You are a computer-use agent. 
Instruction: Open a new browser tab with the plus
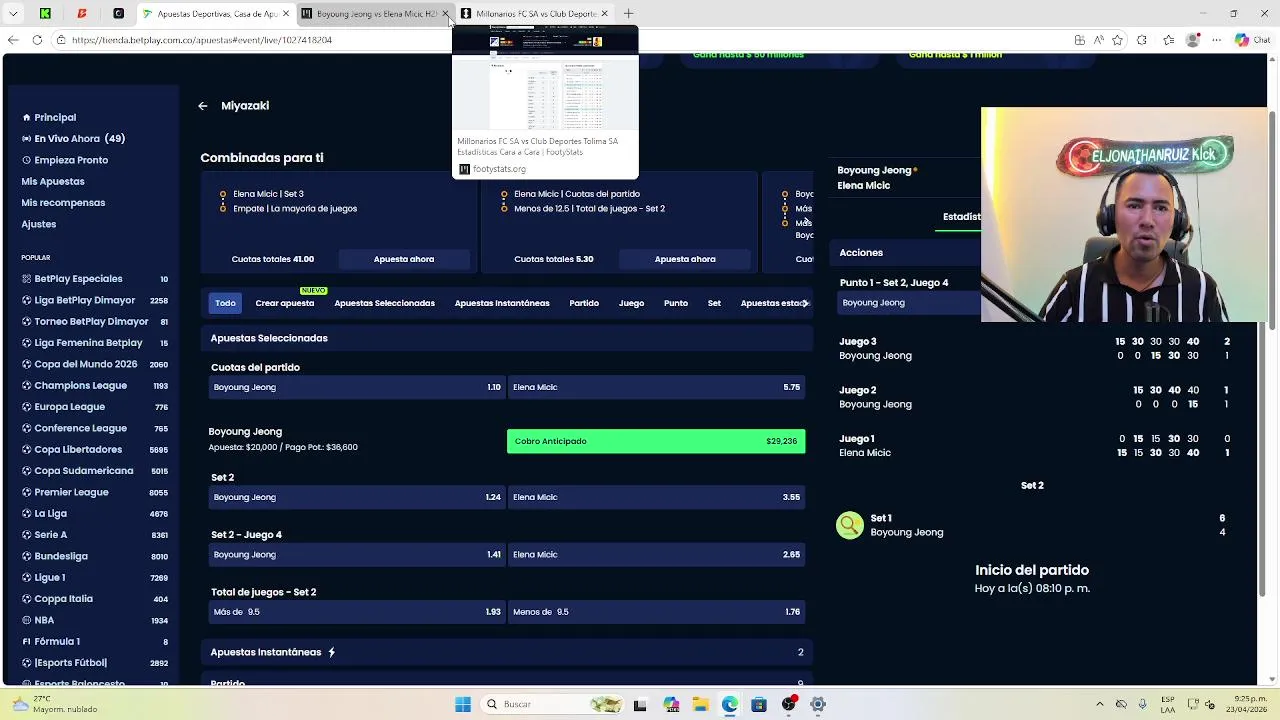coord(628,13)
